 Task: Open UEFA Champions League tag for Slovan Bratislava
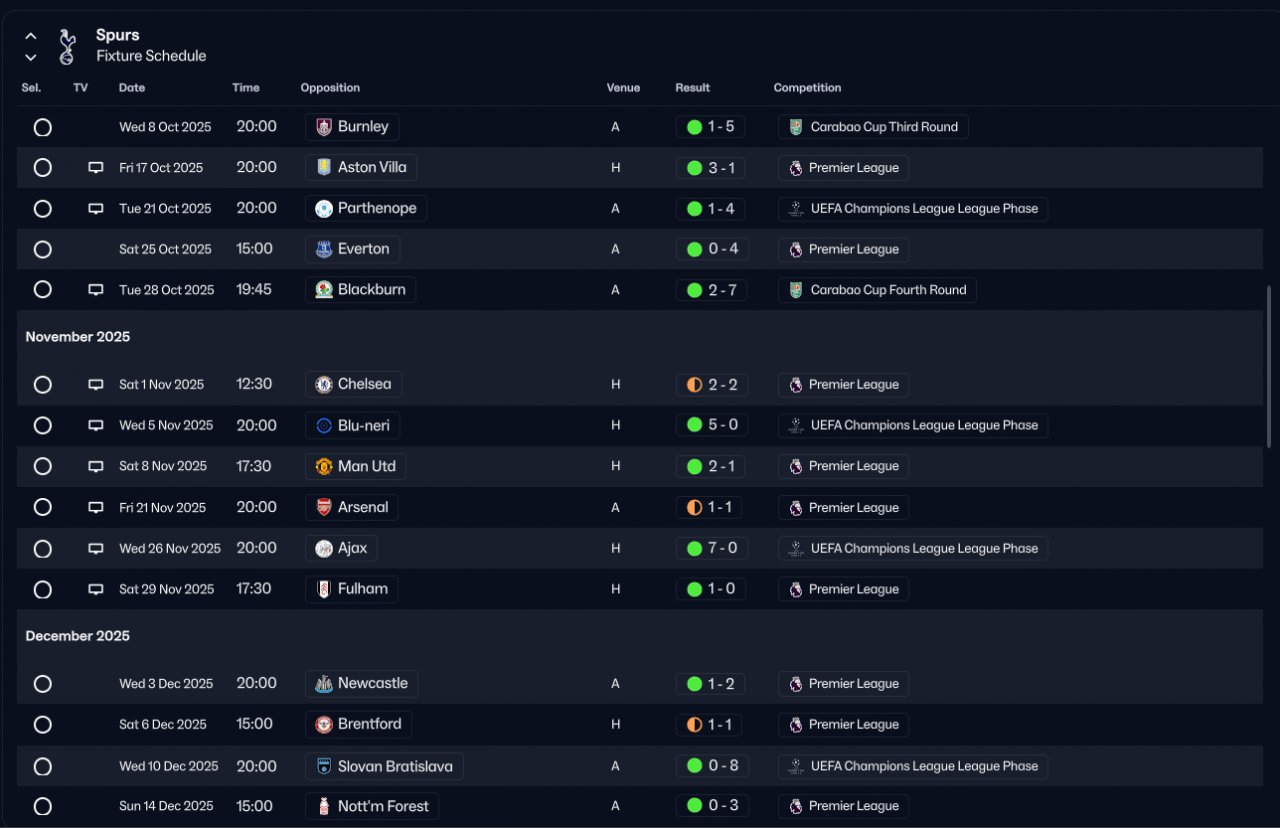point(913,767)
